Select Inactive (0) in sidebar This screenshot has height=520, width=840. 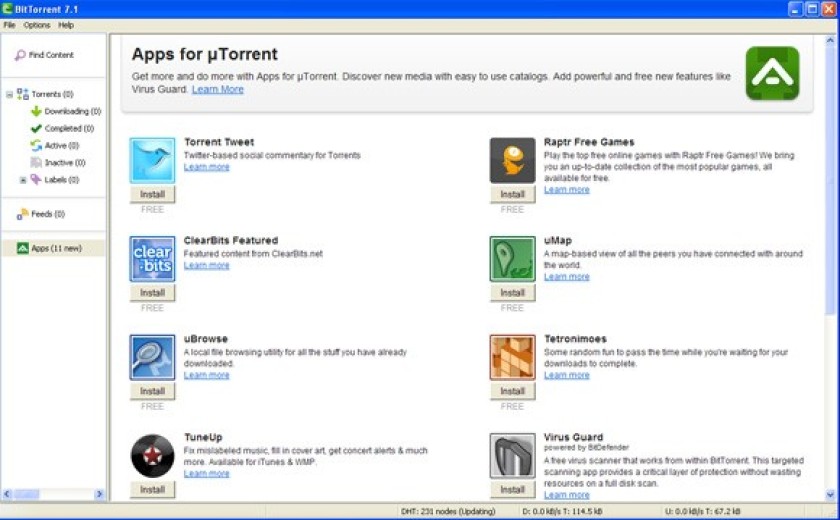[x=65, y=163]
